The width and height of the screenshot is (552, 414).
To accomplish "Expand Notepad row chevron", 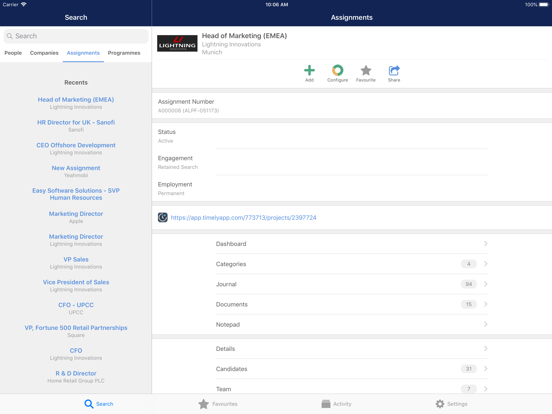I will pyautogui.click(x=485, y=324).
